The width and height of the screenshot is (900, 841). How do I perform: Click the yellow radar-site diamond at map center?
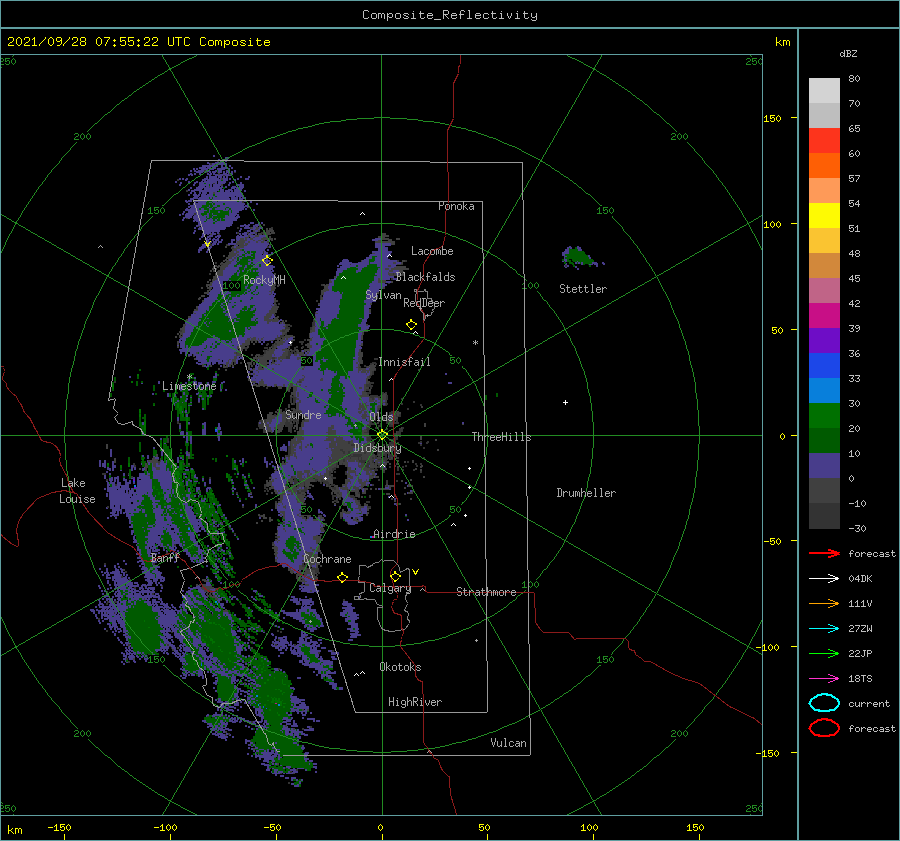click(382, 435)
